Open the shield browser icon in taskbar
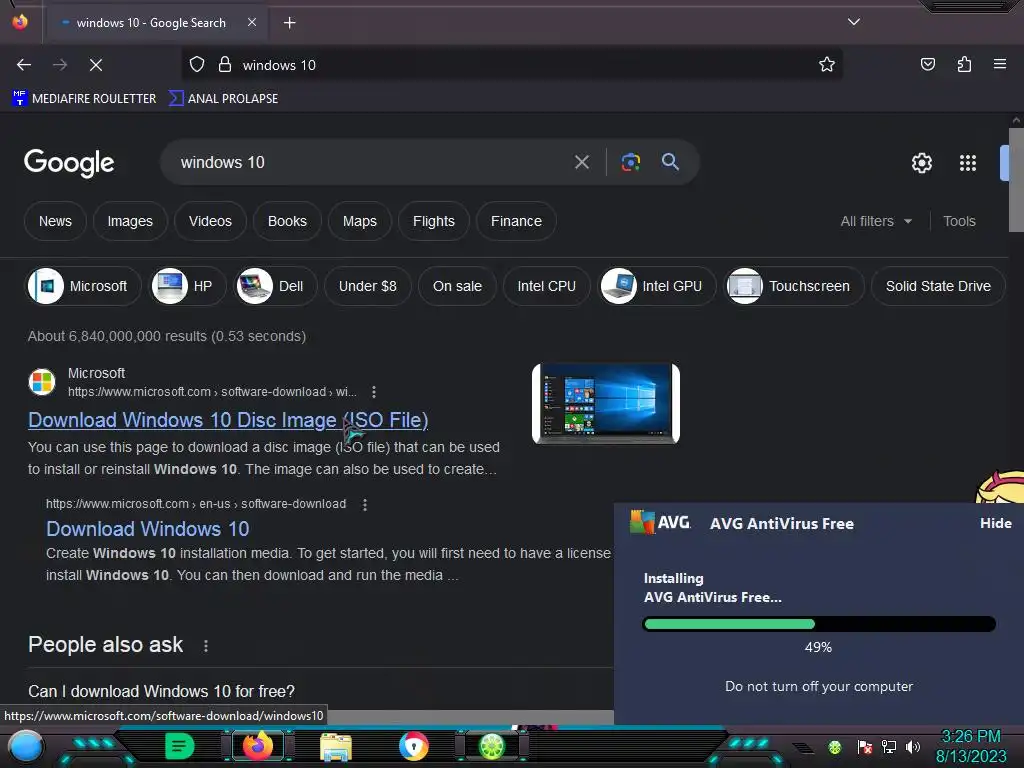Viewport: 1024px width, 768px height. 414,746
